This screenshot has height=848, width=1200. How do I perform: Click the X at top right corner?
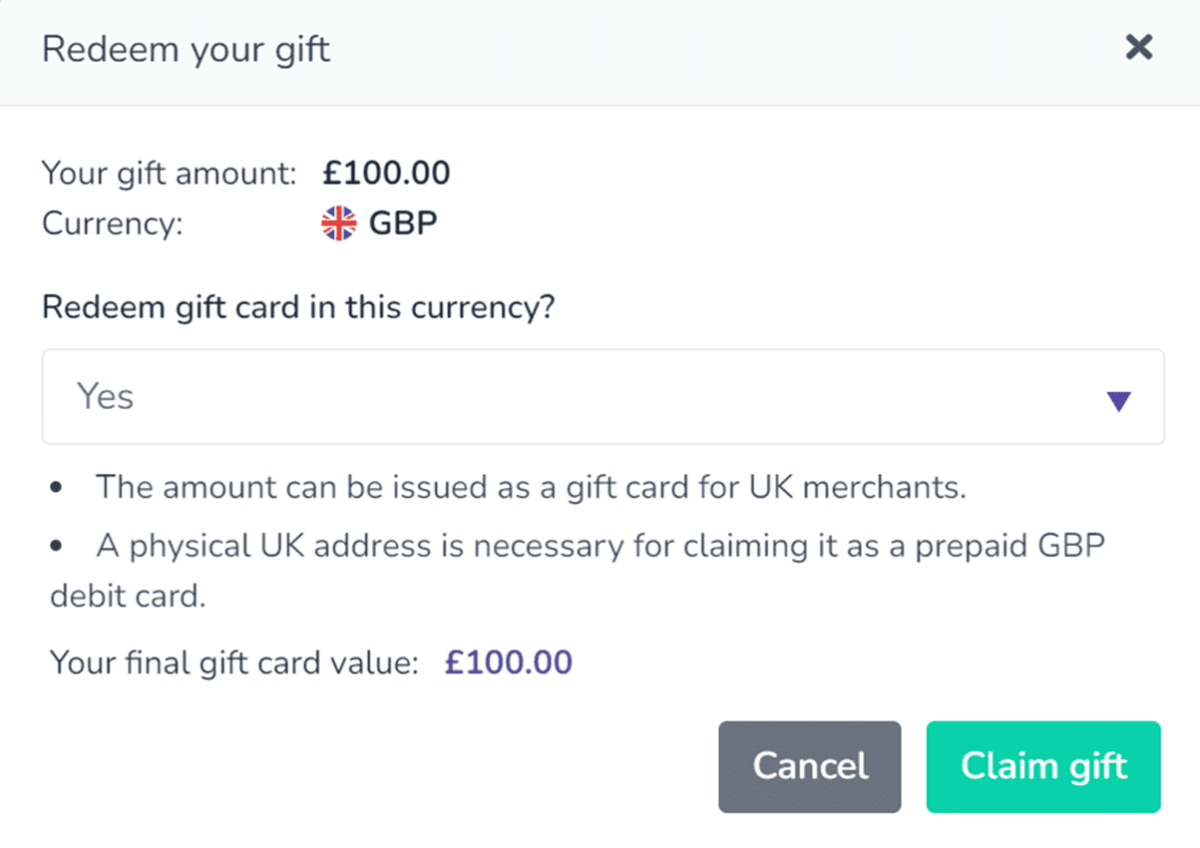tap(1139, 47)
